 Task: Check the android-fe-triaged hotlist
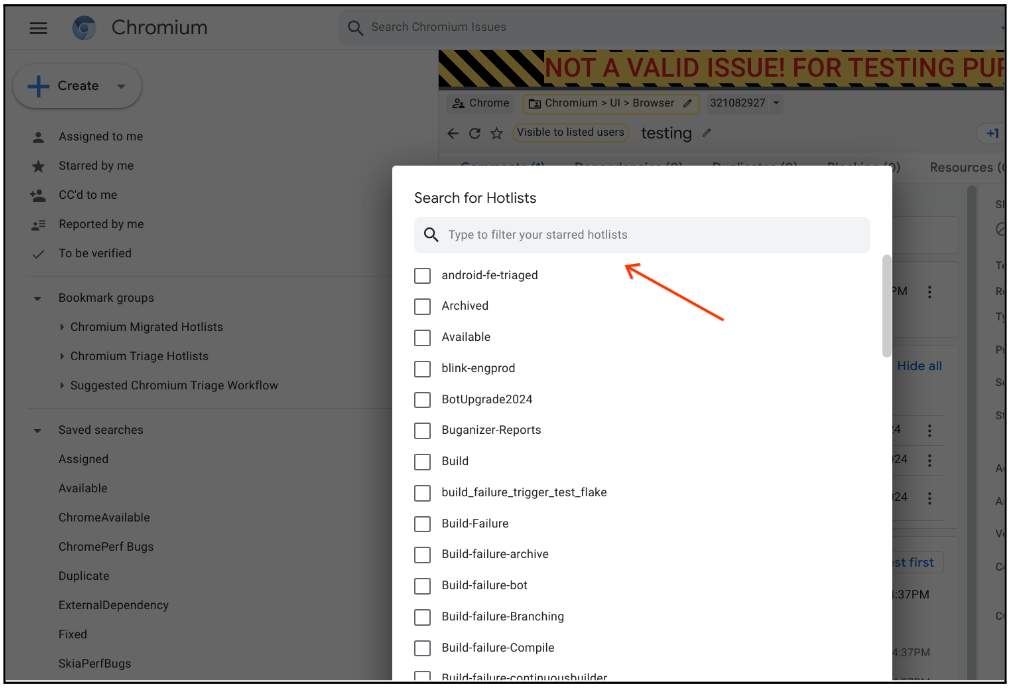click(423, 275)
